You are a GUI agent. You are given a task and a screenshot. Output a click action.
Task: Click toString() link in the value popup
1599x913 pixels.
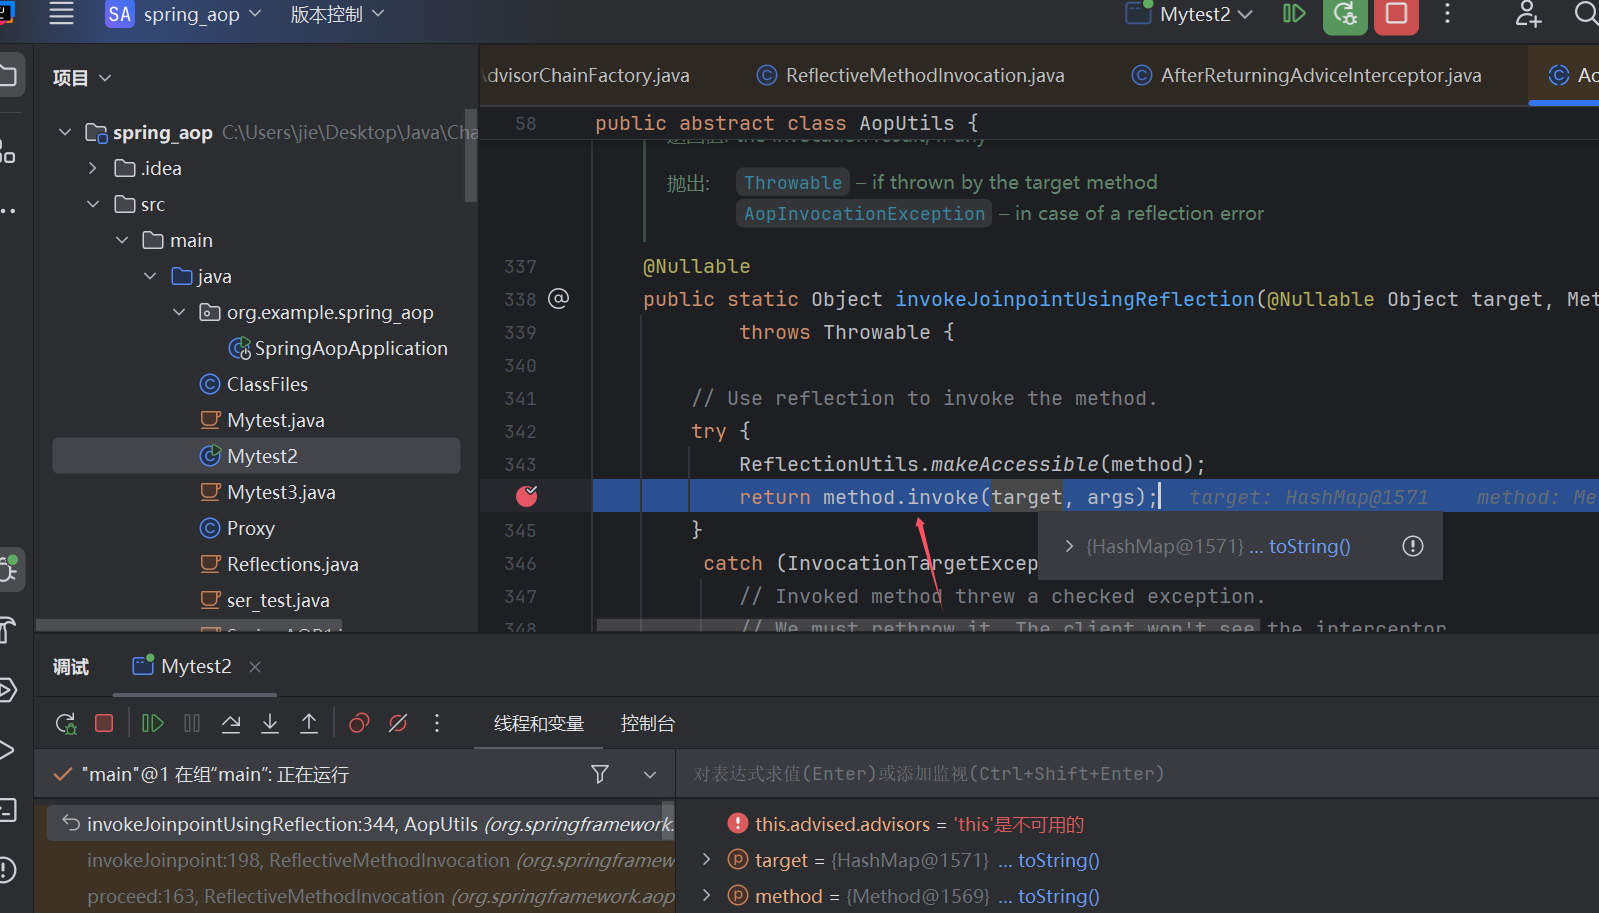1310,546
